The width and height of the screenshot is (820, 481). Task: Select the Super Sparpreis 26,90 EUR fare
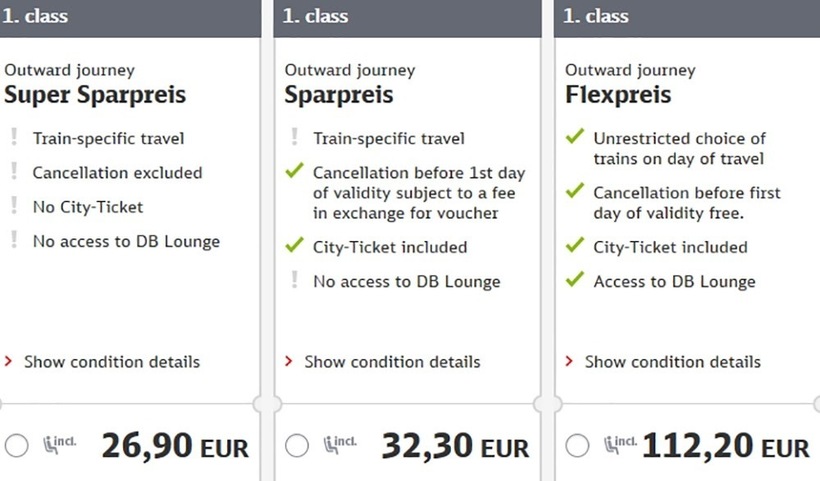(17, 446)
